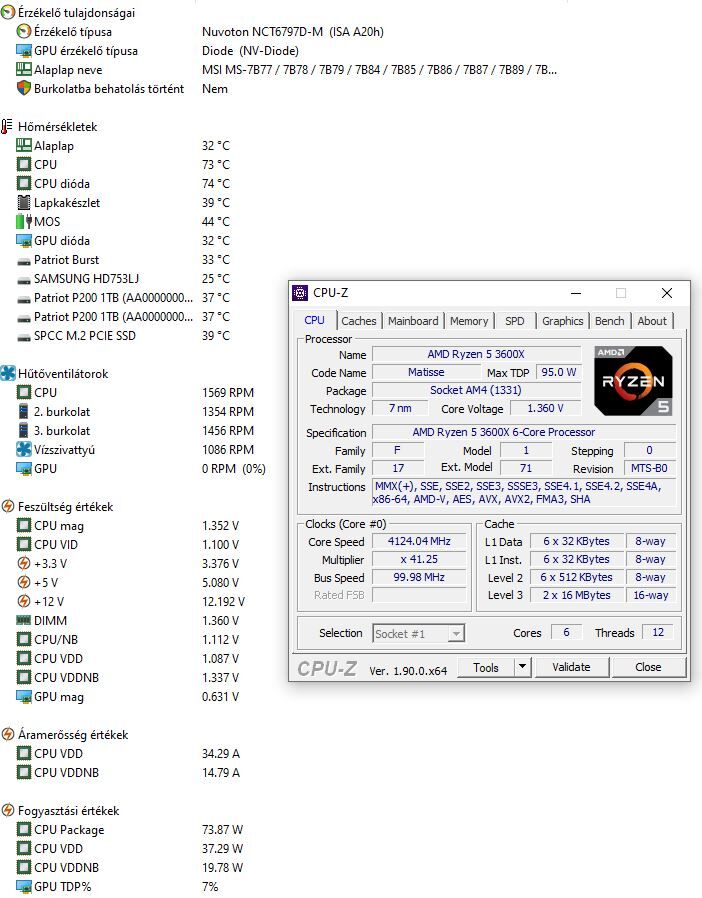702x898 pixels.
Task: Click the Close button in CPU-Z
Action: click(648, 667)
